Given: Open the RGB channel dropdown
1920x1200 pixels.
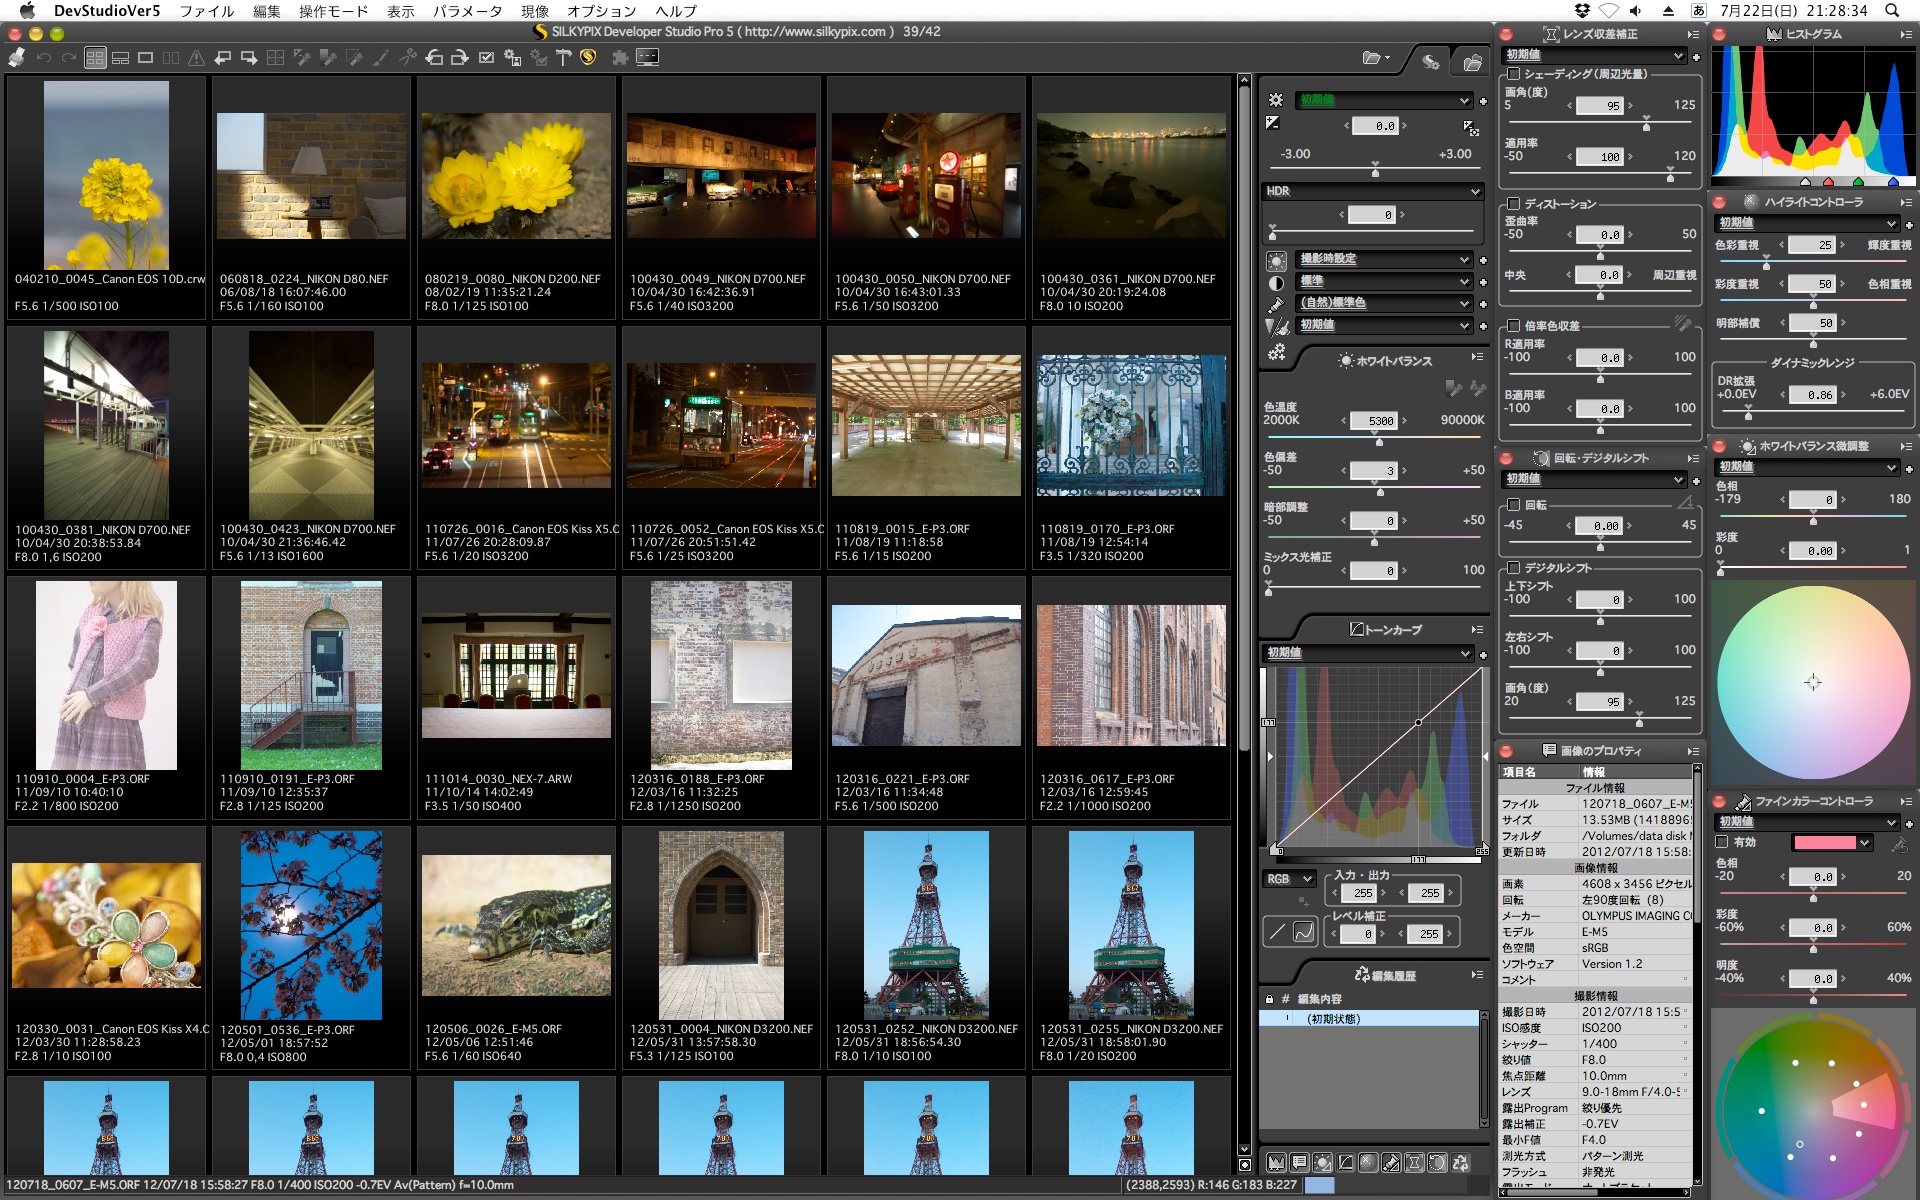Looking at the screenshot, I should coord(1289,879).
